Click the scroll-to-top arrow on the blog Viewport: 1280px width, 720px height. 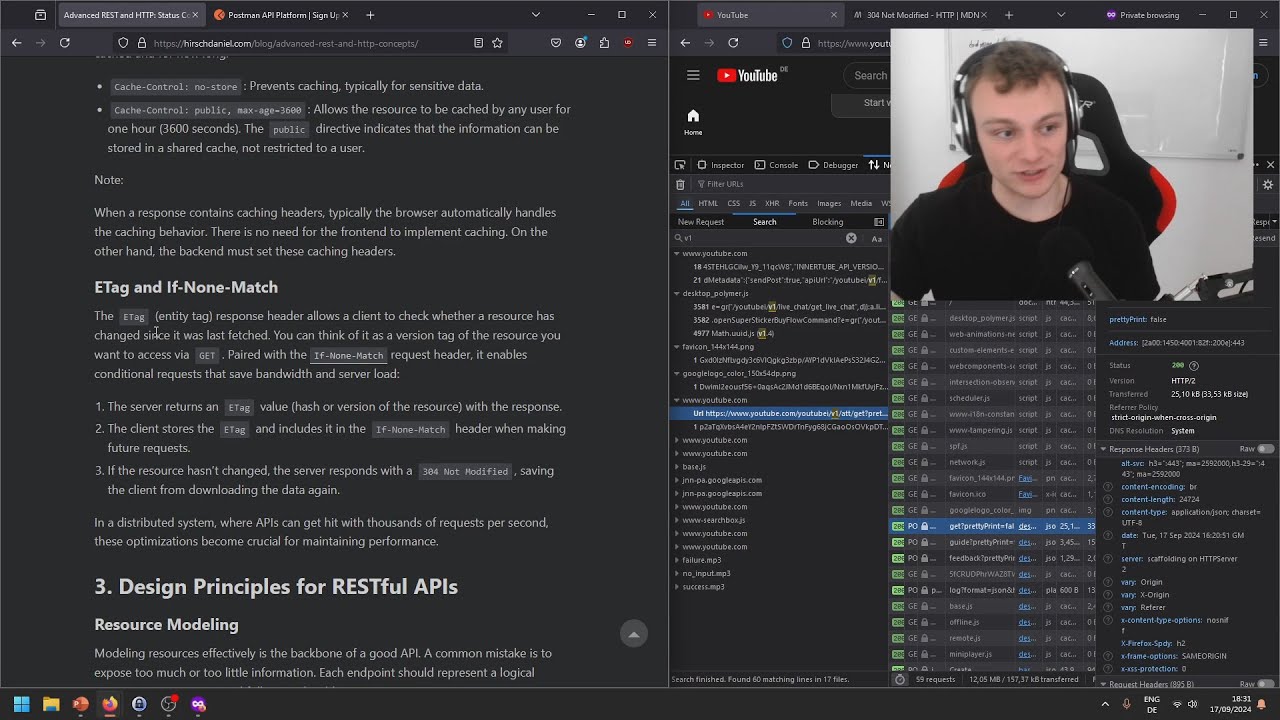pyautogui.click(x=633, y=634)
